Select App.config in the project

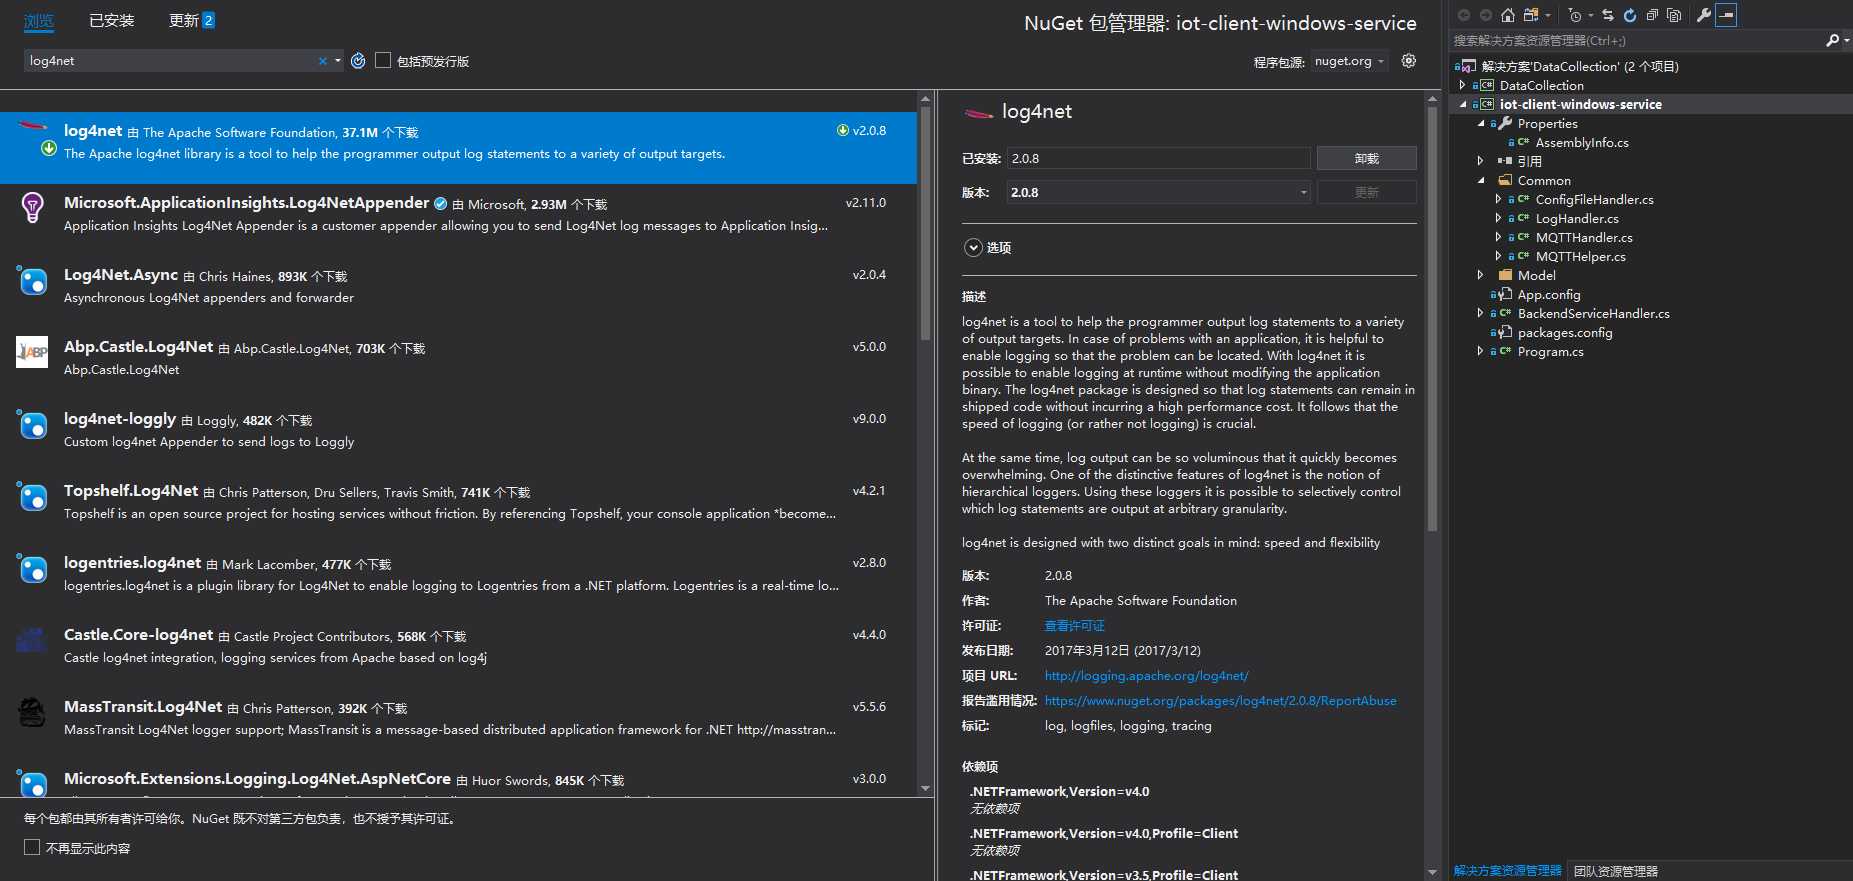click(x=1549, y=294)
